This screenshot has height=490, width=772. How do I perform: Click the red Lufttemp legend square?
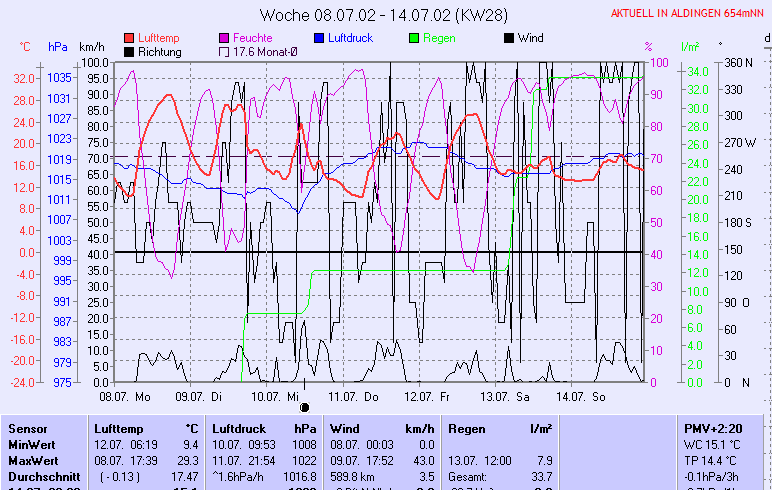point(129,38)
